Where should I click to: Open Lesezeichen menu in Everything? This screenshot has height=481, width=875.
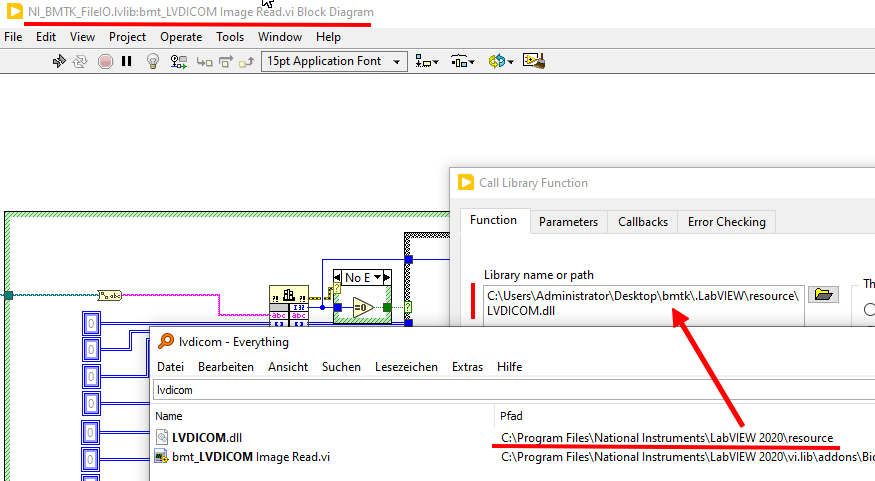[406, 367]
